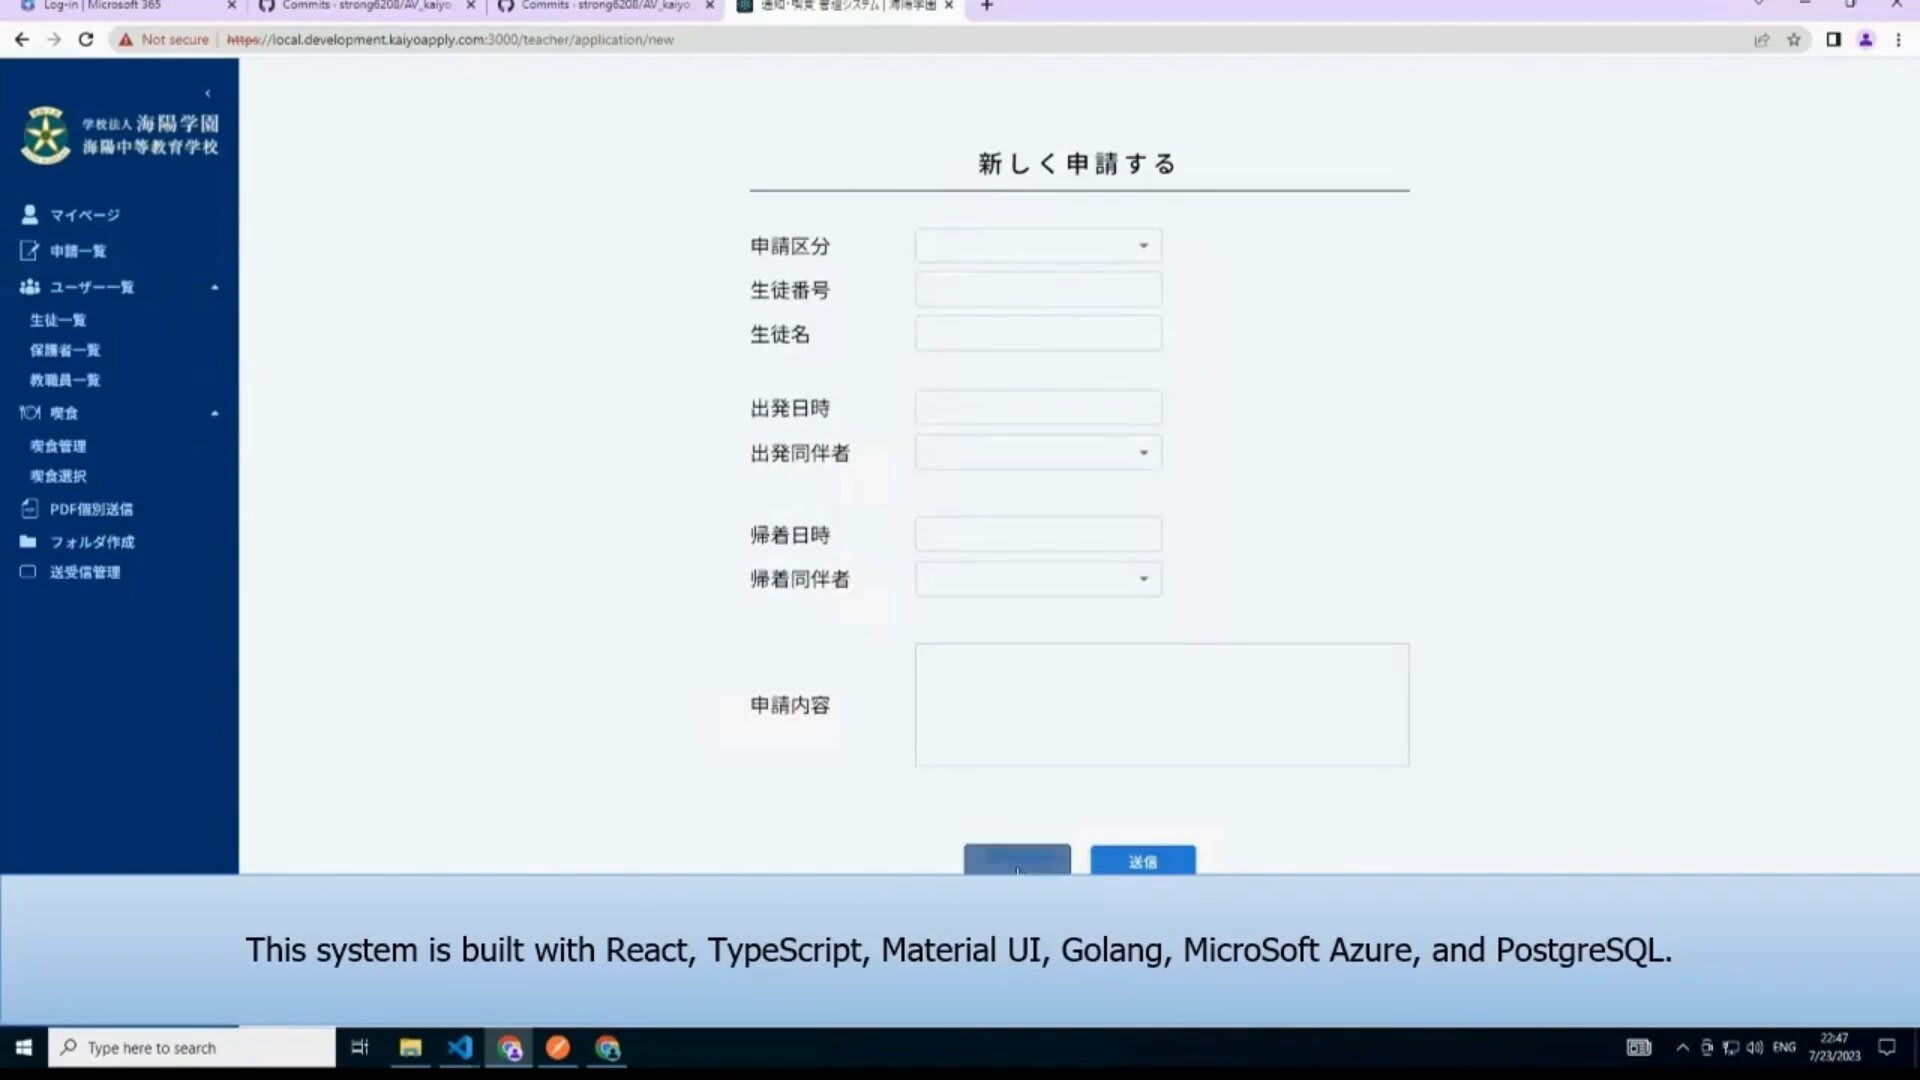Screen dimensions: 1920x1080
Task: Click the 送受信管理 message icon
Action: click(x=28, y=571)
